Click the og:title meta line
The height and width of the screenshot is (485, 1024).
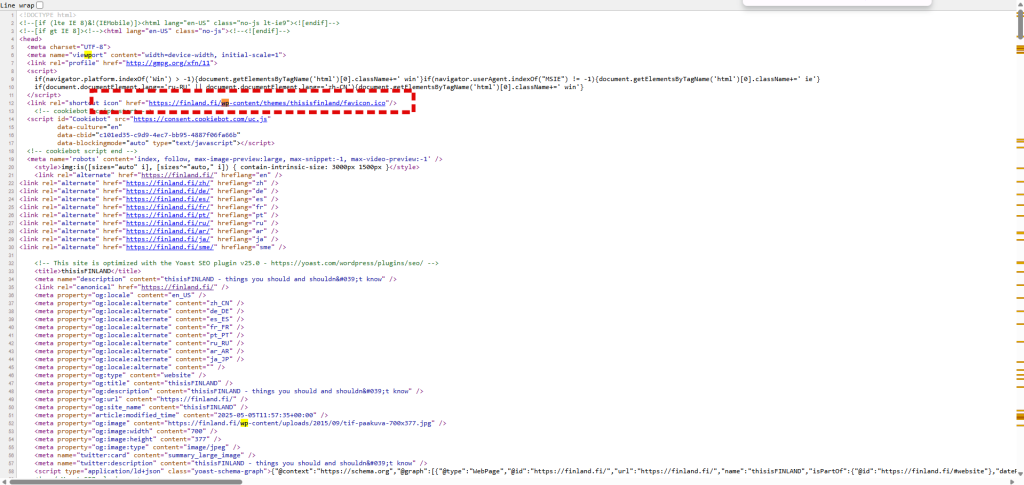(x=134, y=383)
